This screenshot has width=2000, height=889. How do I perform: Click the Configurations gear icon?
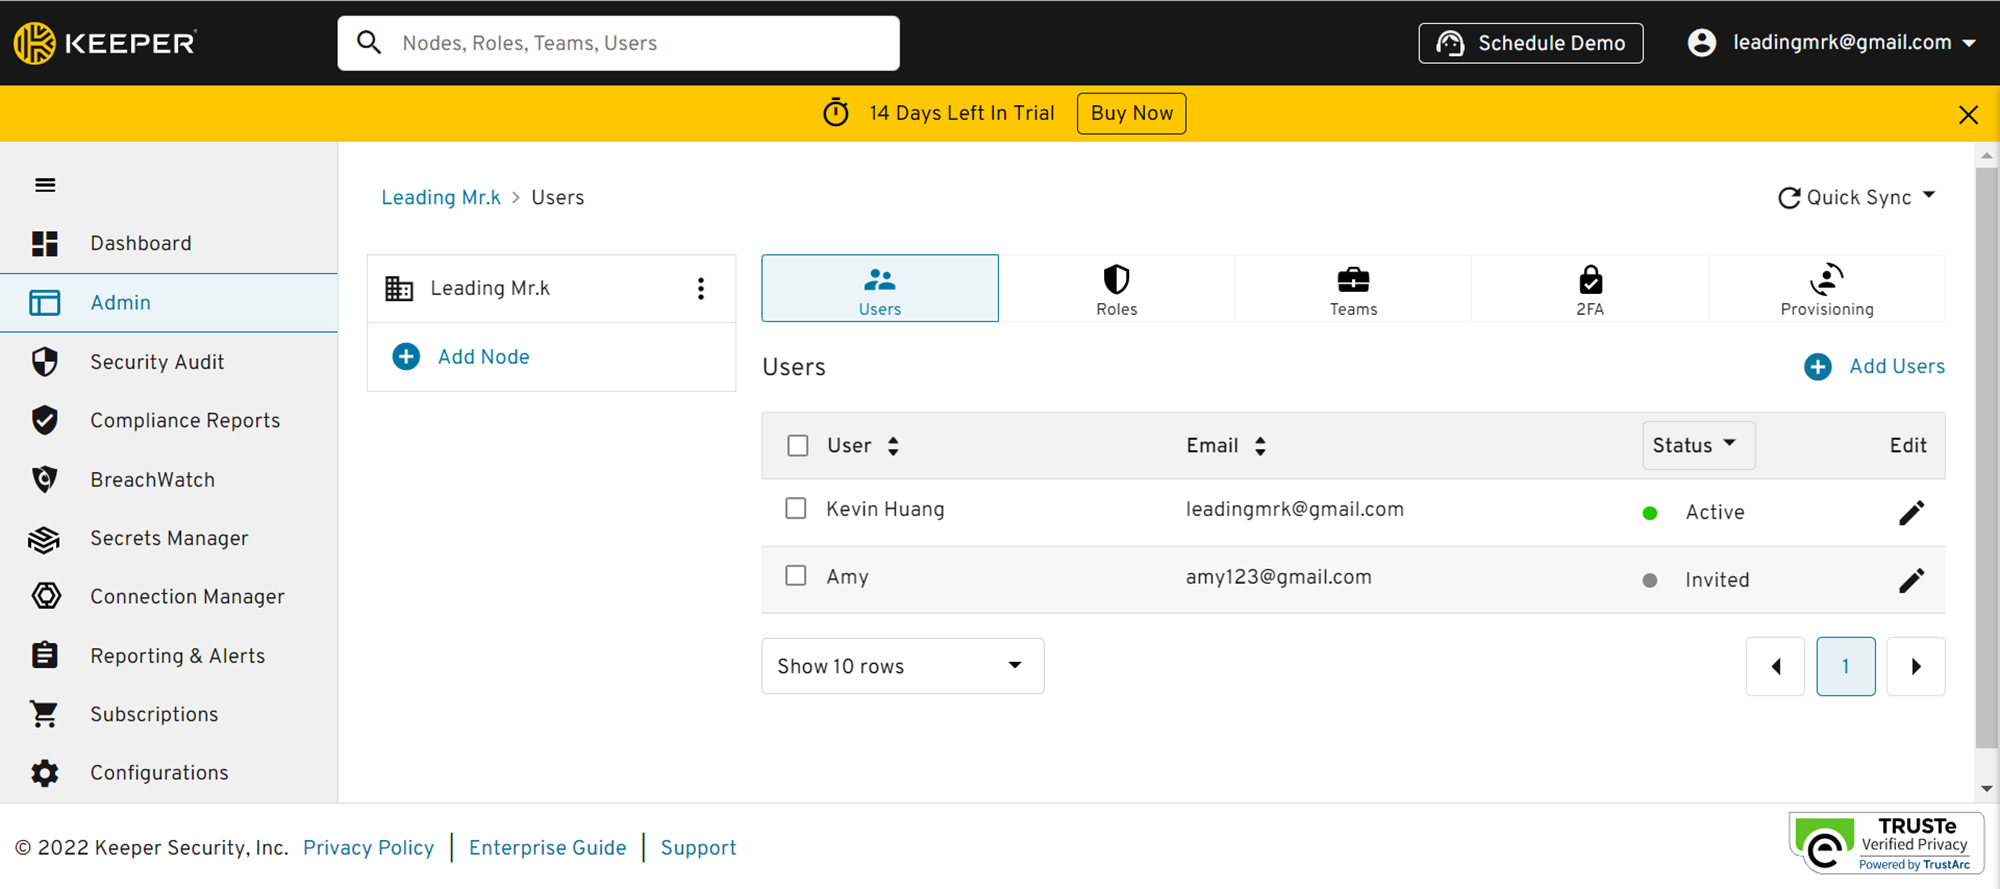coord(45,773)
